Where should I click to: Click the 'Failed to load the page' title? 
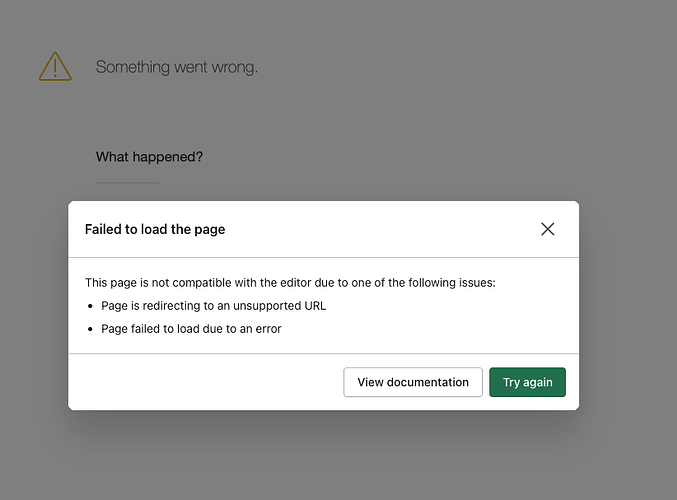tap(155, 229)
